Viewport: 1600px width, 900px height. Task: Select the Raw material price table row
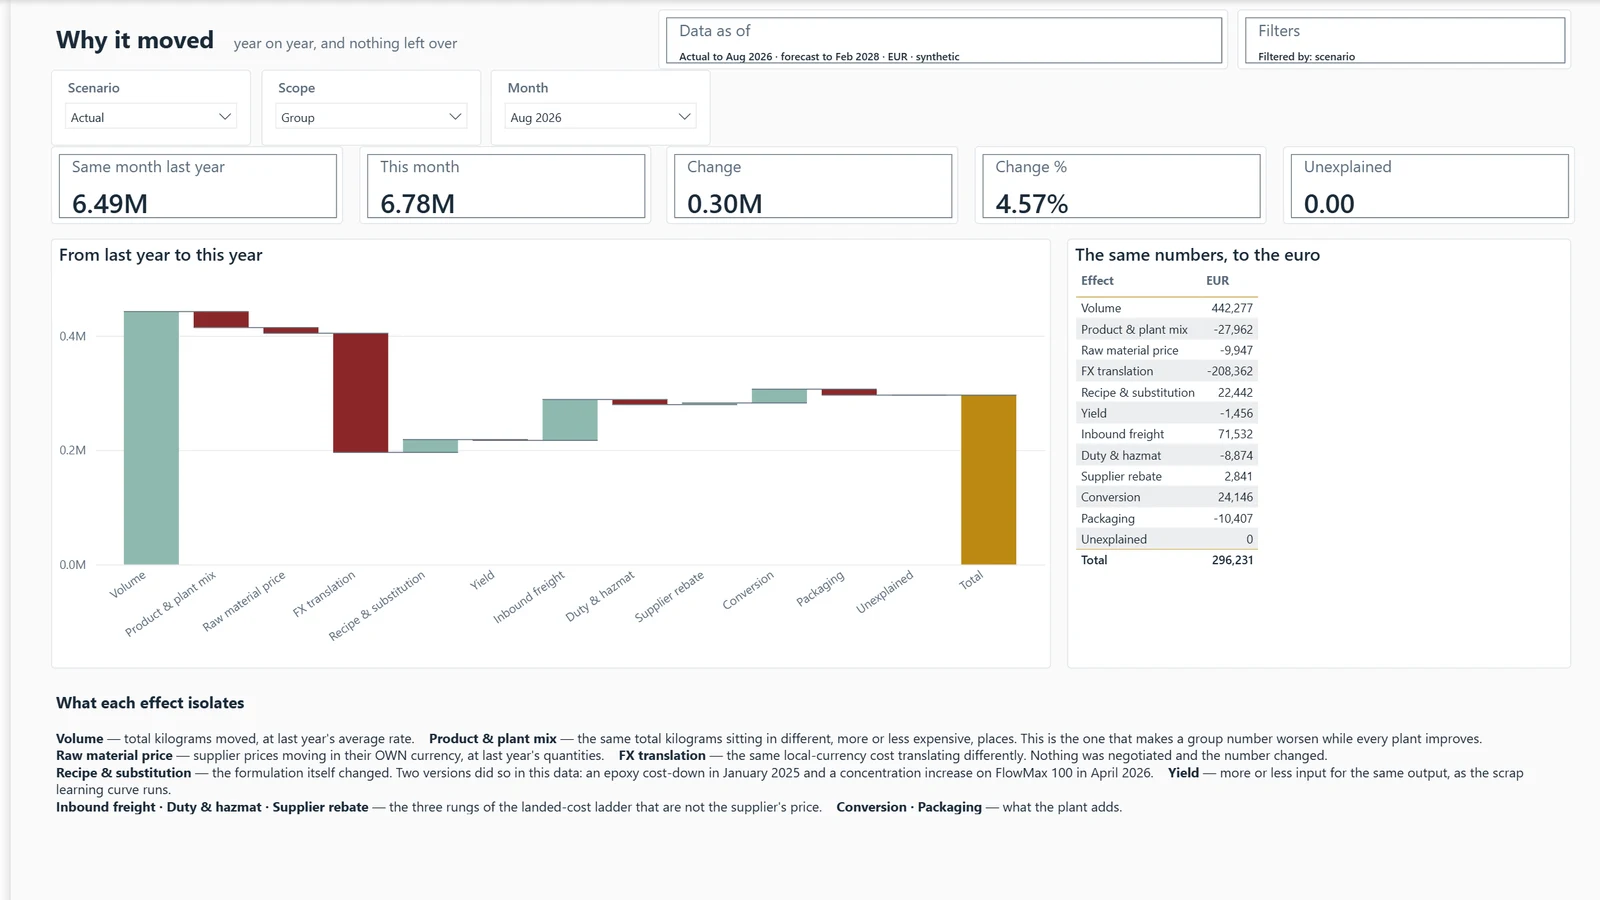[x=1166, y=350]
